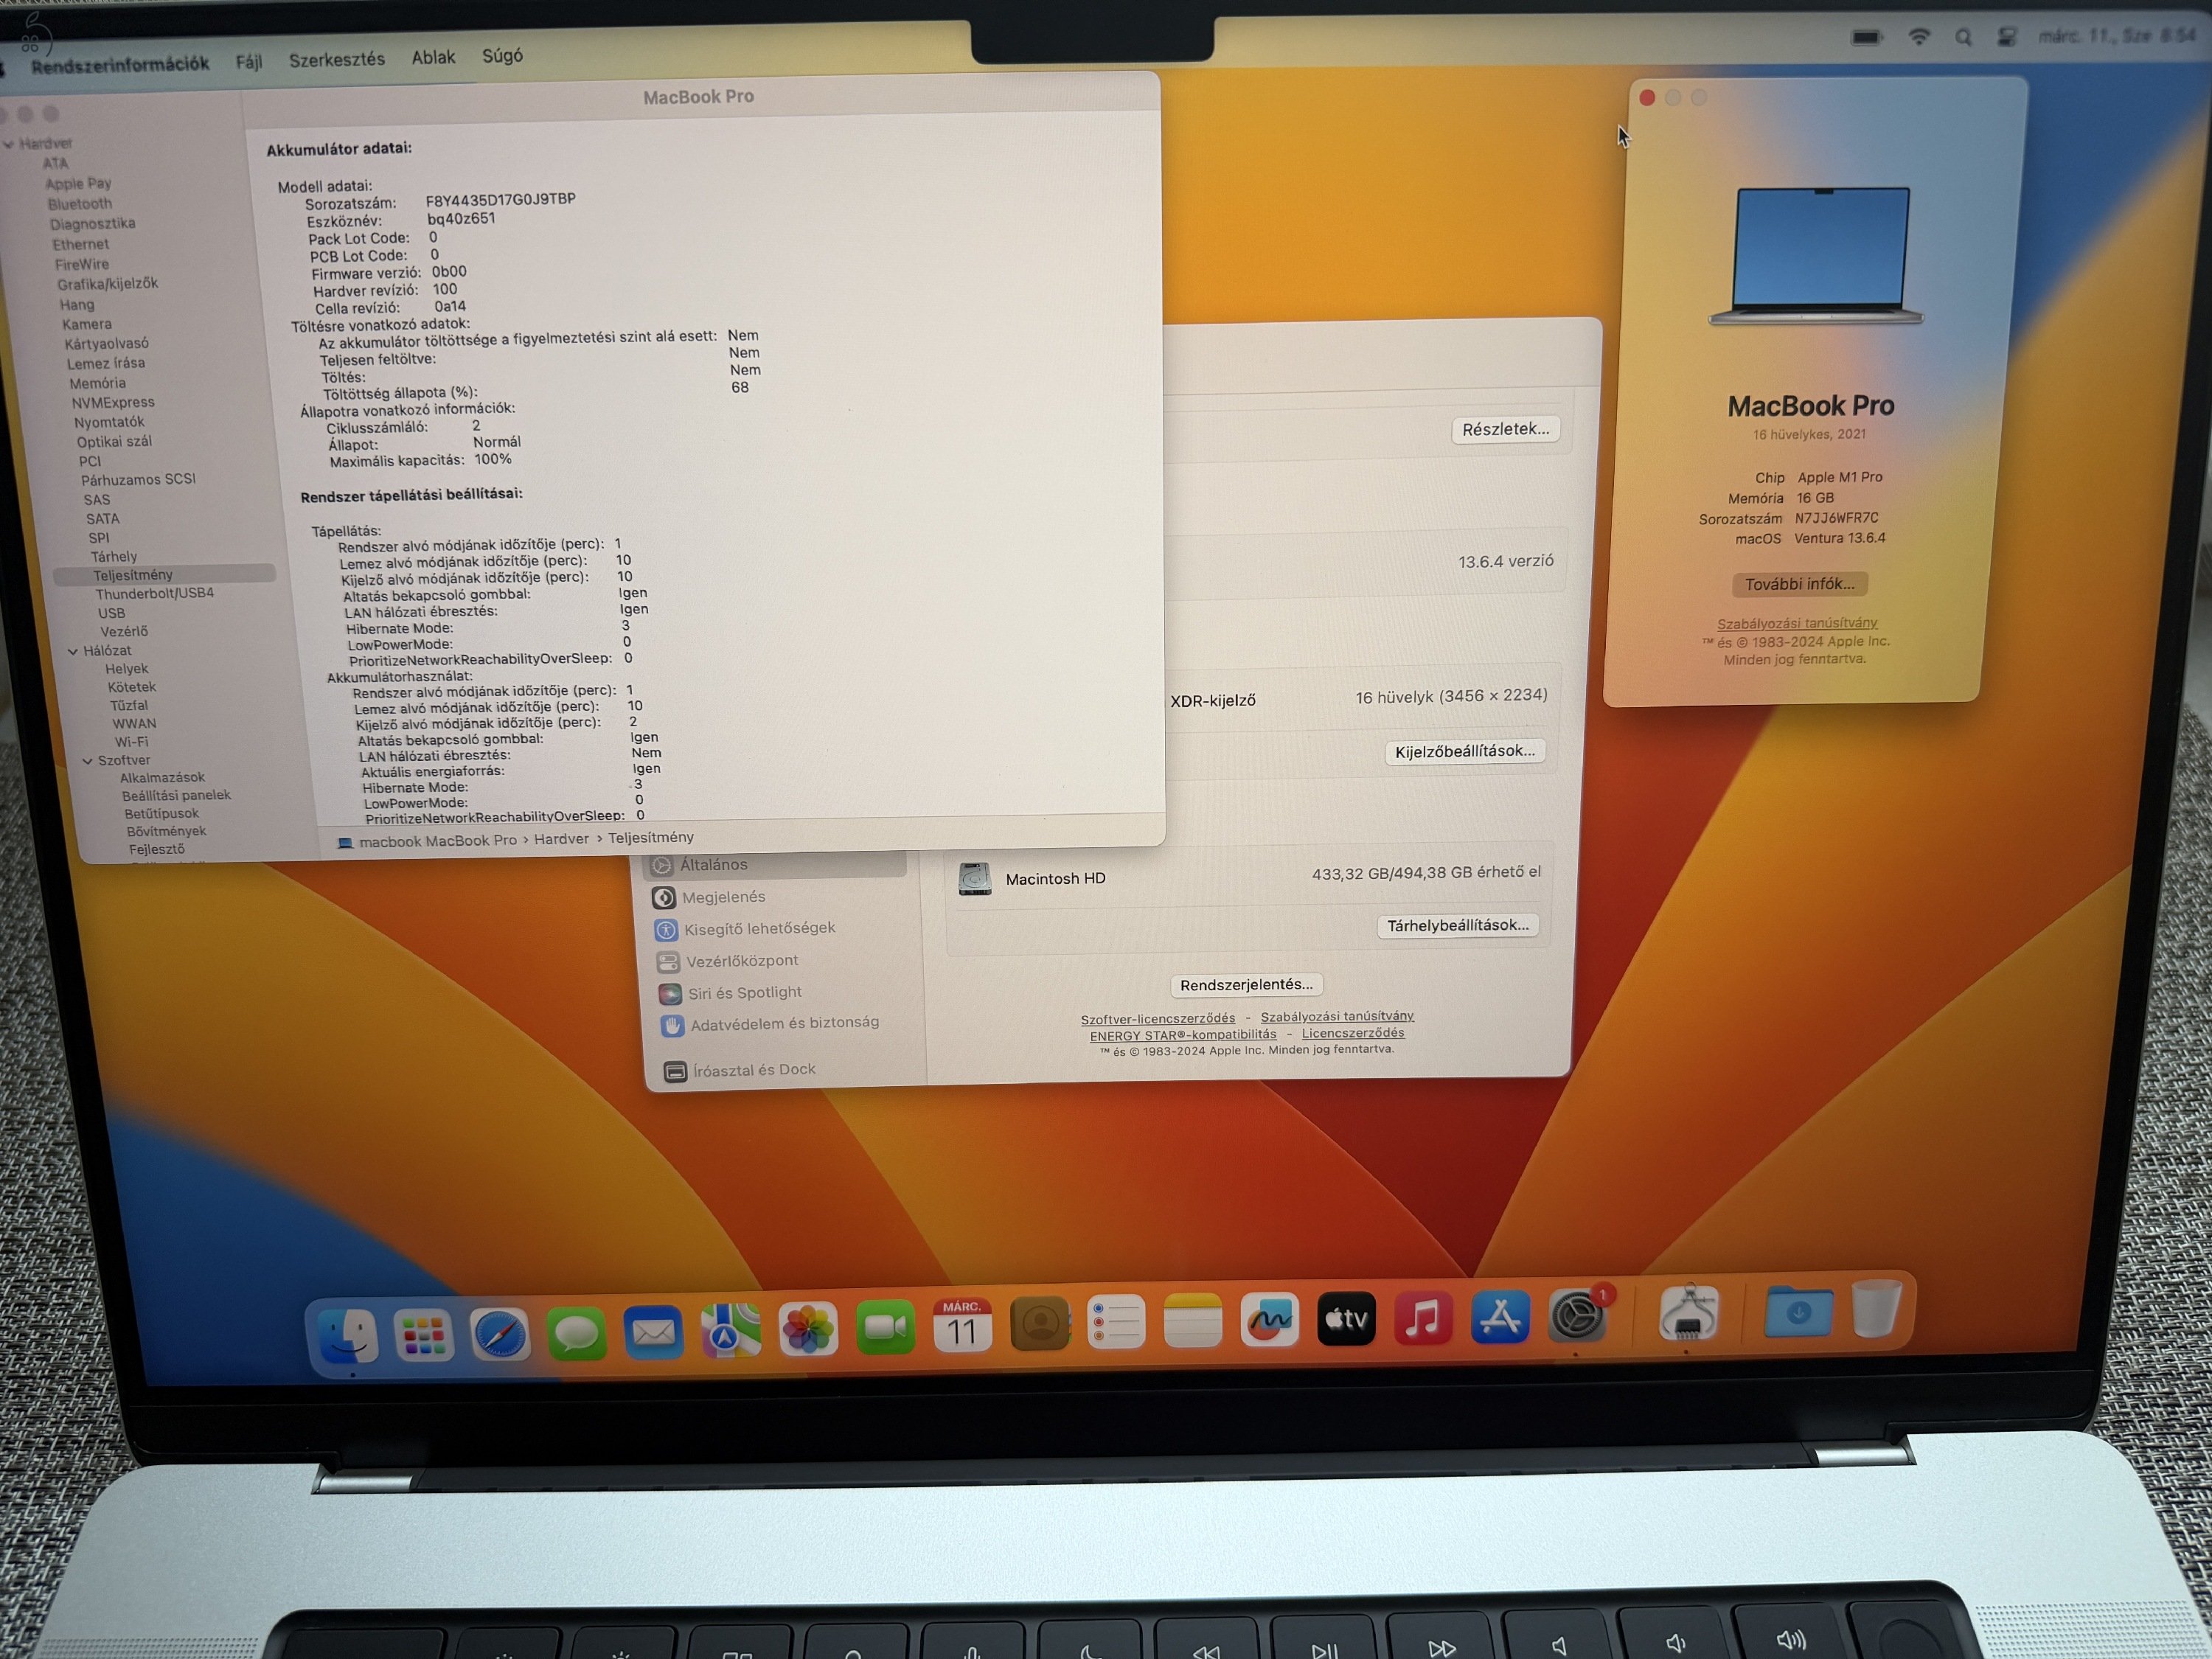Select Tárhely in hardware list

click(x=114, y=557)
